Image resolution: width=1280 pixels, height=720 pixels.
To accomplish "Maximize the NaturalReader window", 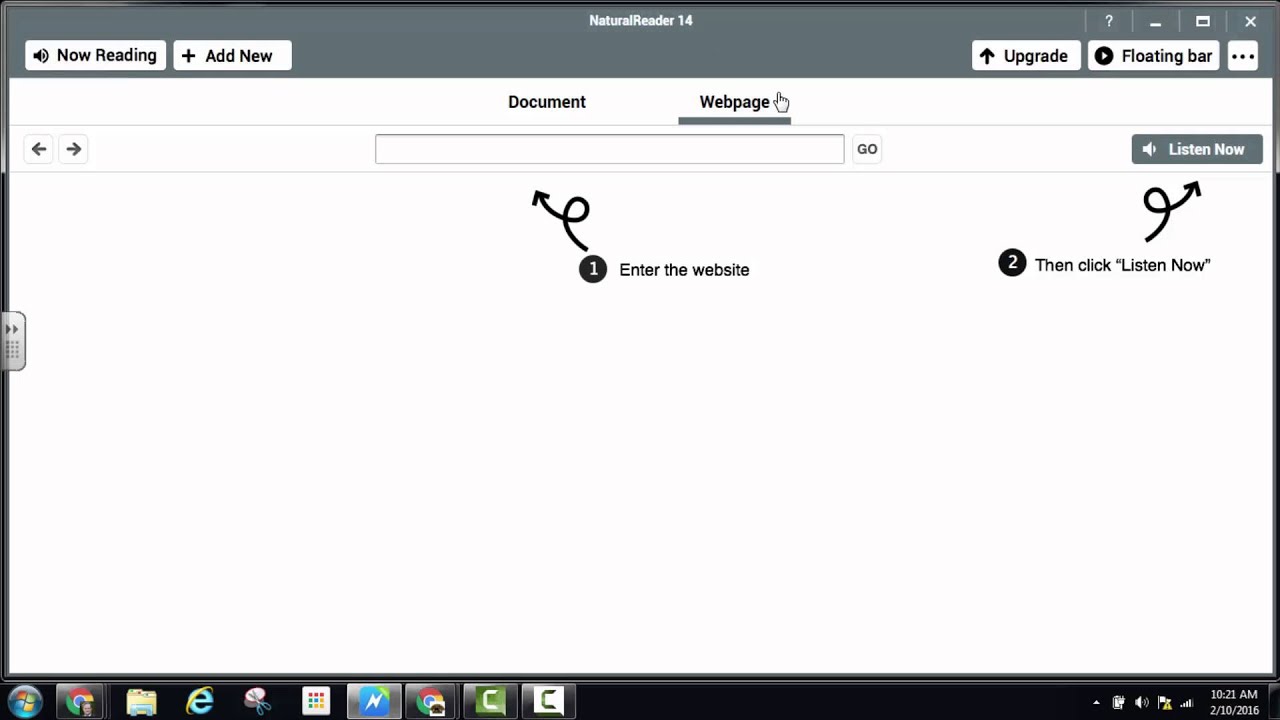I will pos(1203,21).
